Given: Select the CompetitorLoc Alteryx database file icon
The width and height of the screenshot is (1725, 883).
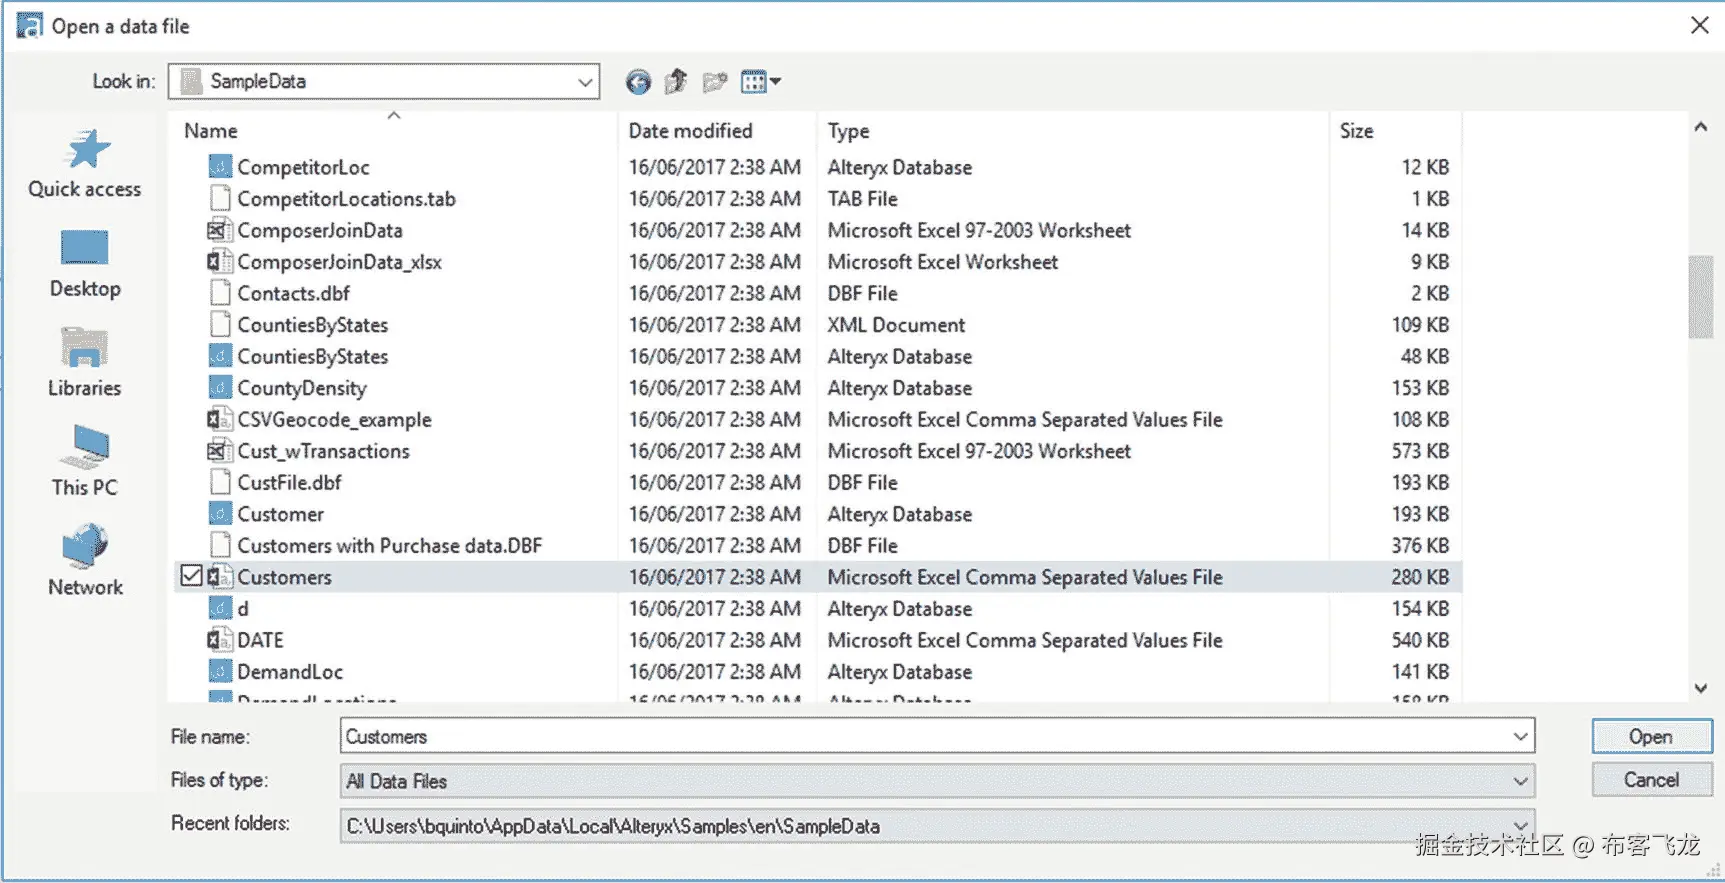Looking at the screenshot, I should point(220,167).
